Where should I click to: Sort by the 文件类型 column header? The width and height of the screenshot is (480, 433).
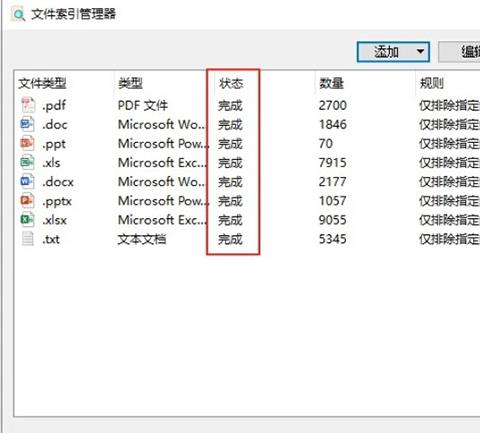pyautogui.click(x=42, y=83)
